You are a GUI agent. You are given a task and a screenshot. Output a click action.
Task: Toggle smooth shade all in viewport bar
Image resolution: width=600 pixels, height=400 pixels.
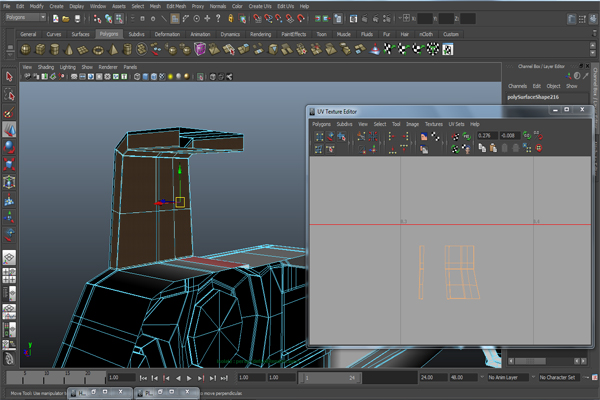coord(145,77)
